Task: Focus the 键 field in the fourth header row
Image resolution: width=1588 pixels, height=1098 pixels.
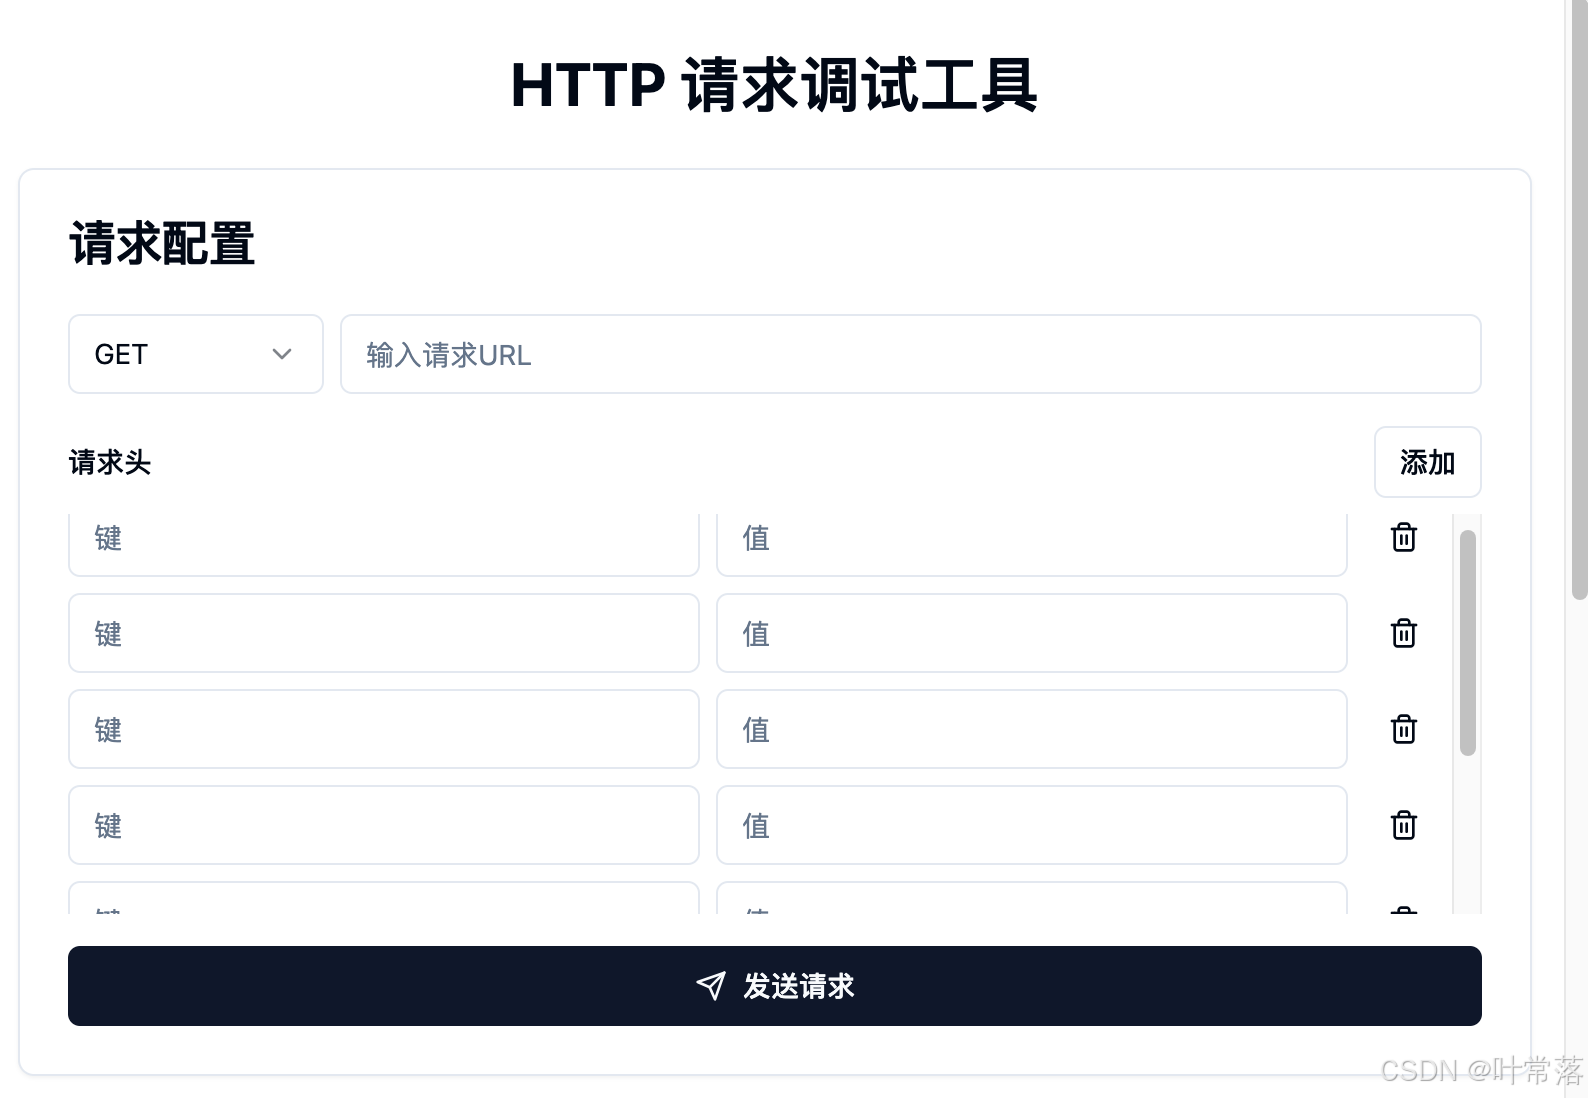Action: (x=384, y=825)
